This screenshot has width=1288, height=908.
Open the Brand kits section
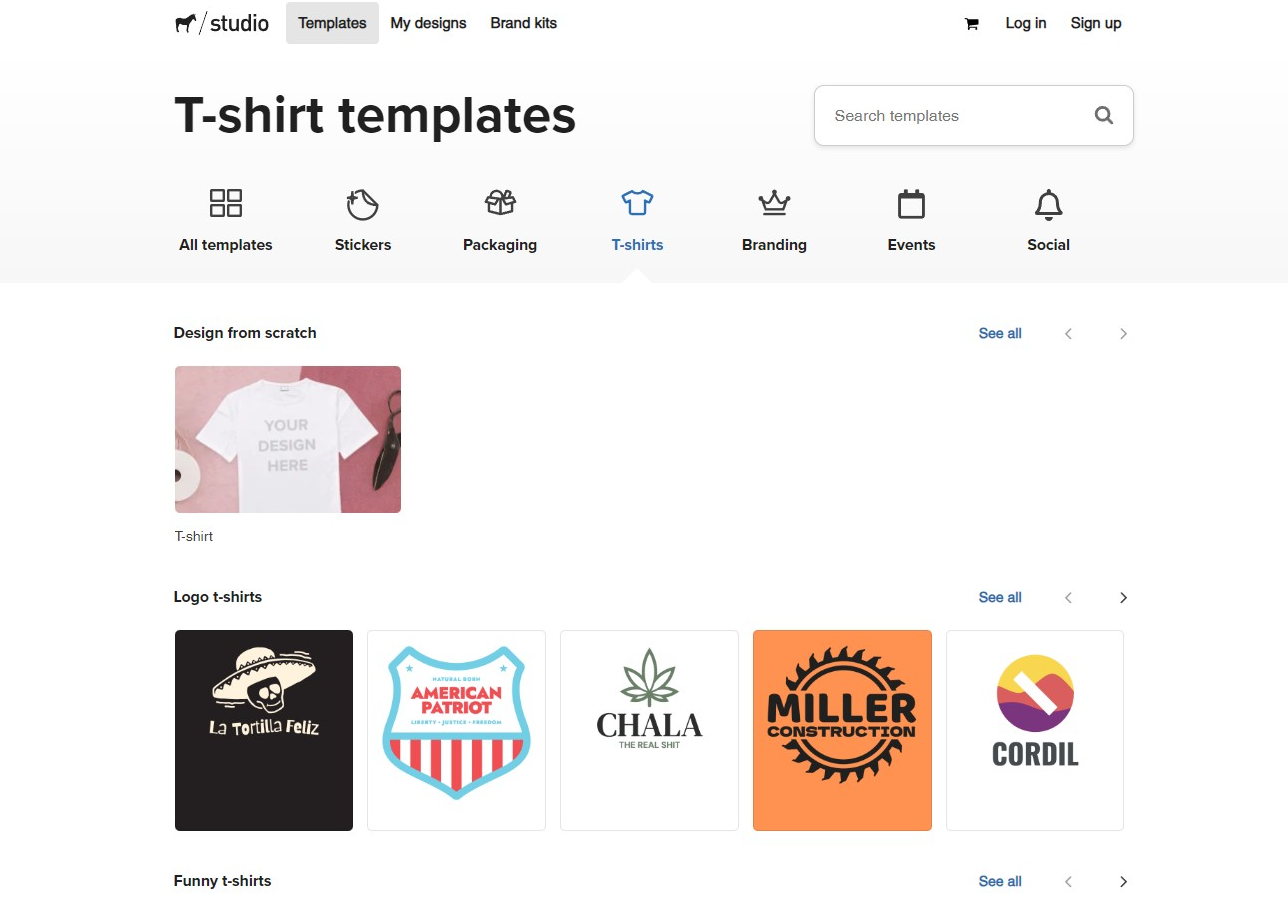(x=523, y=23)
